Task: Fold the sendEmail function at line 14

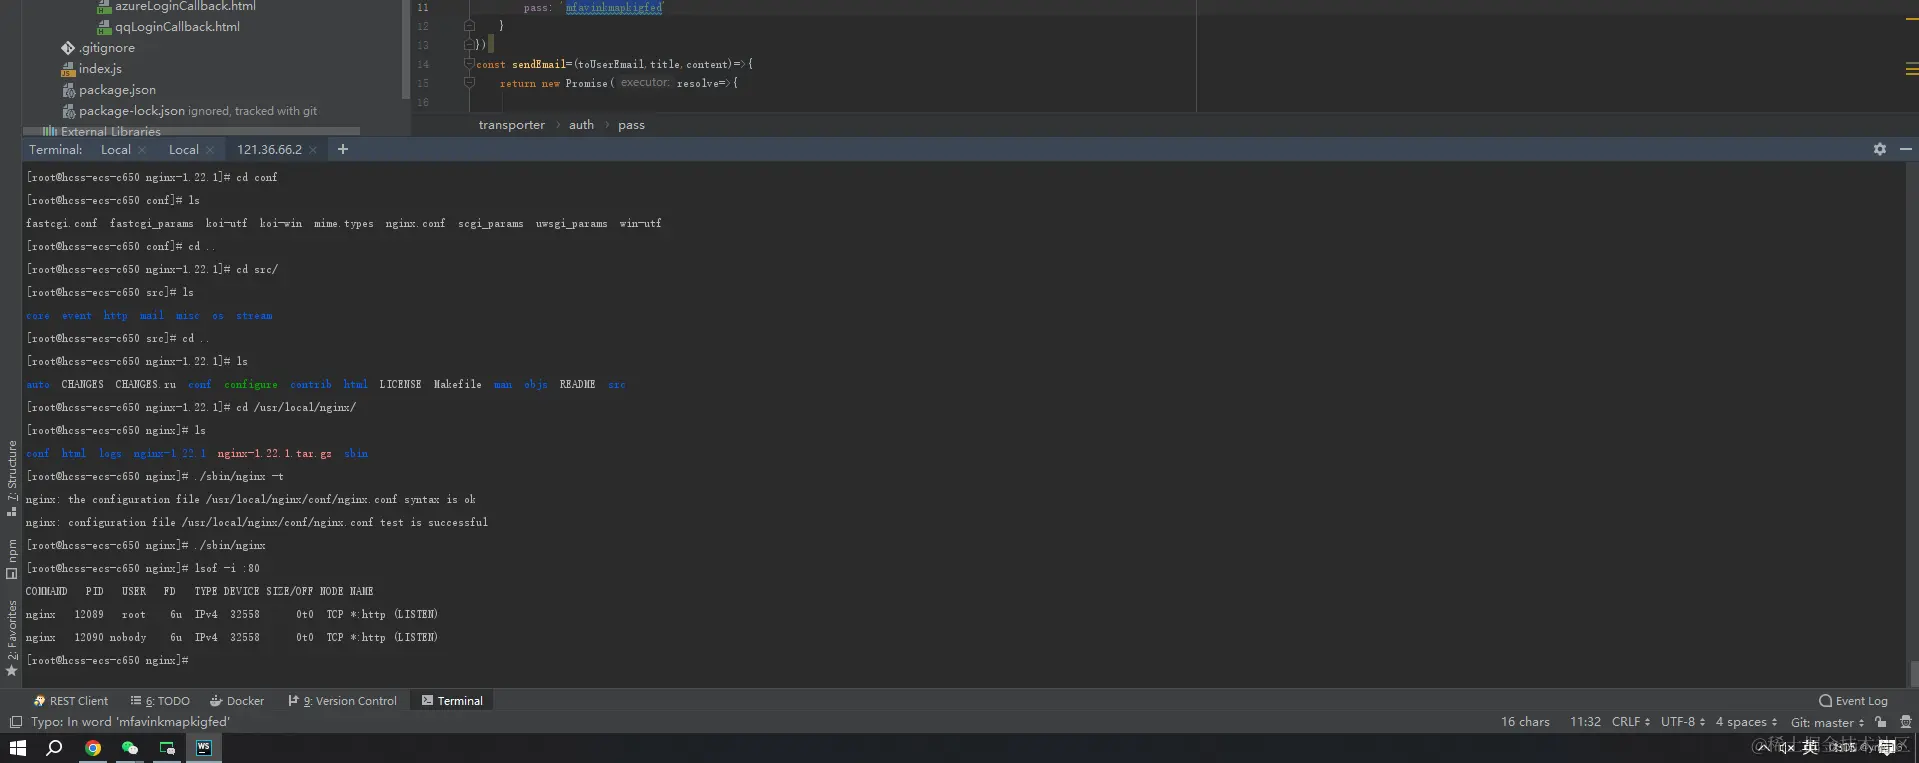Action: coord(469,64)
